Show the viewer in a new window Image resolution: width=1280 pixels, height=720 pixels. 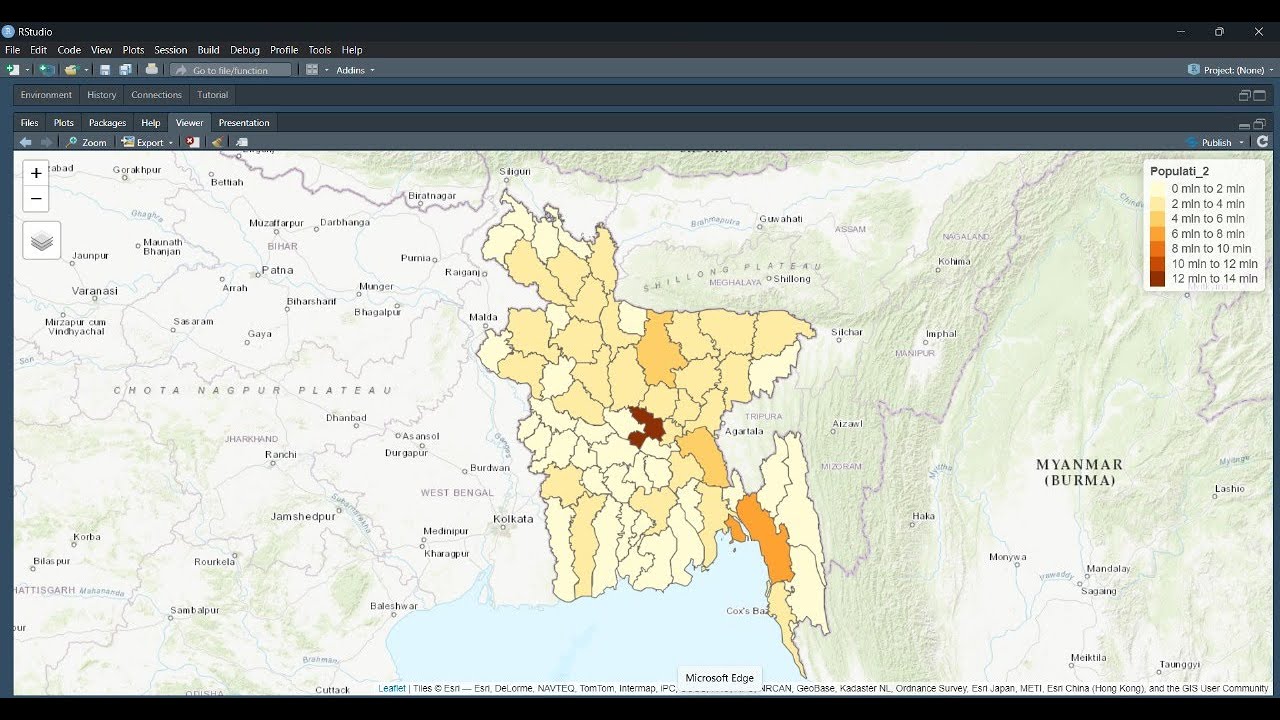pyautogui.click(x=242, y=142)
